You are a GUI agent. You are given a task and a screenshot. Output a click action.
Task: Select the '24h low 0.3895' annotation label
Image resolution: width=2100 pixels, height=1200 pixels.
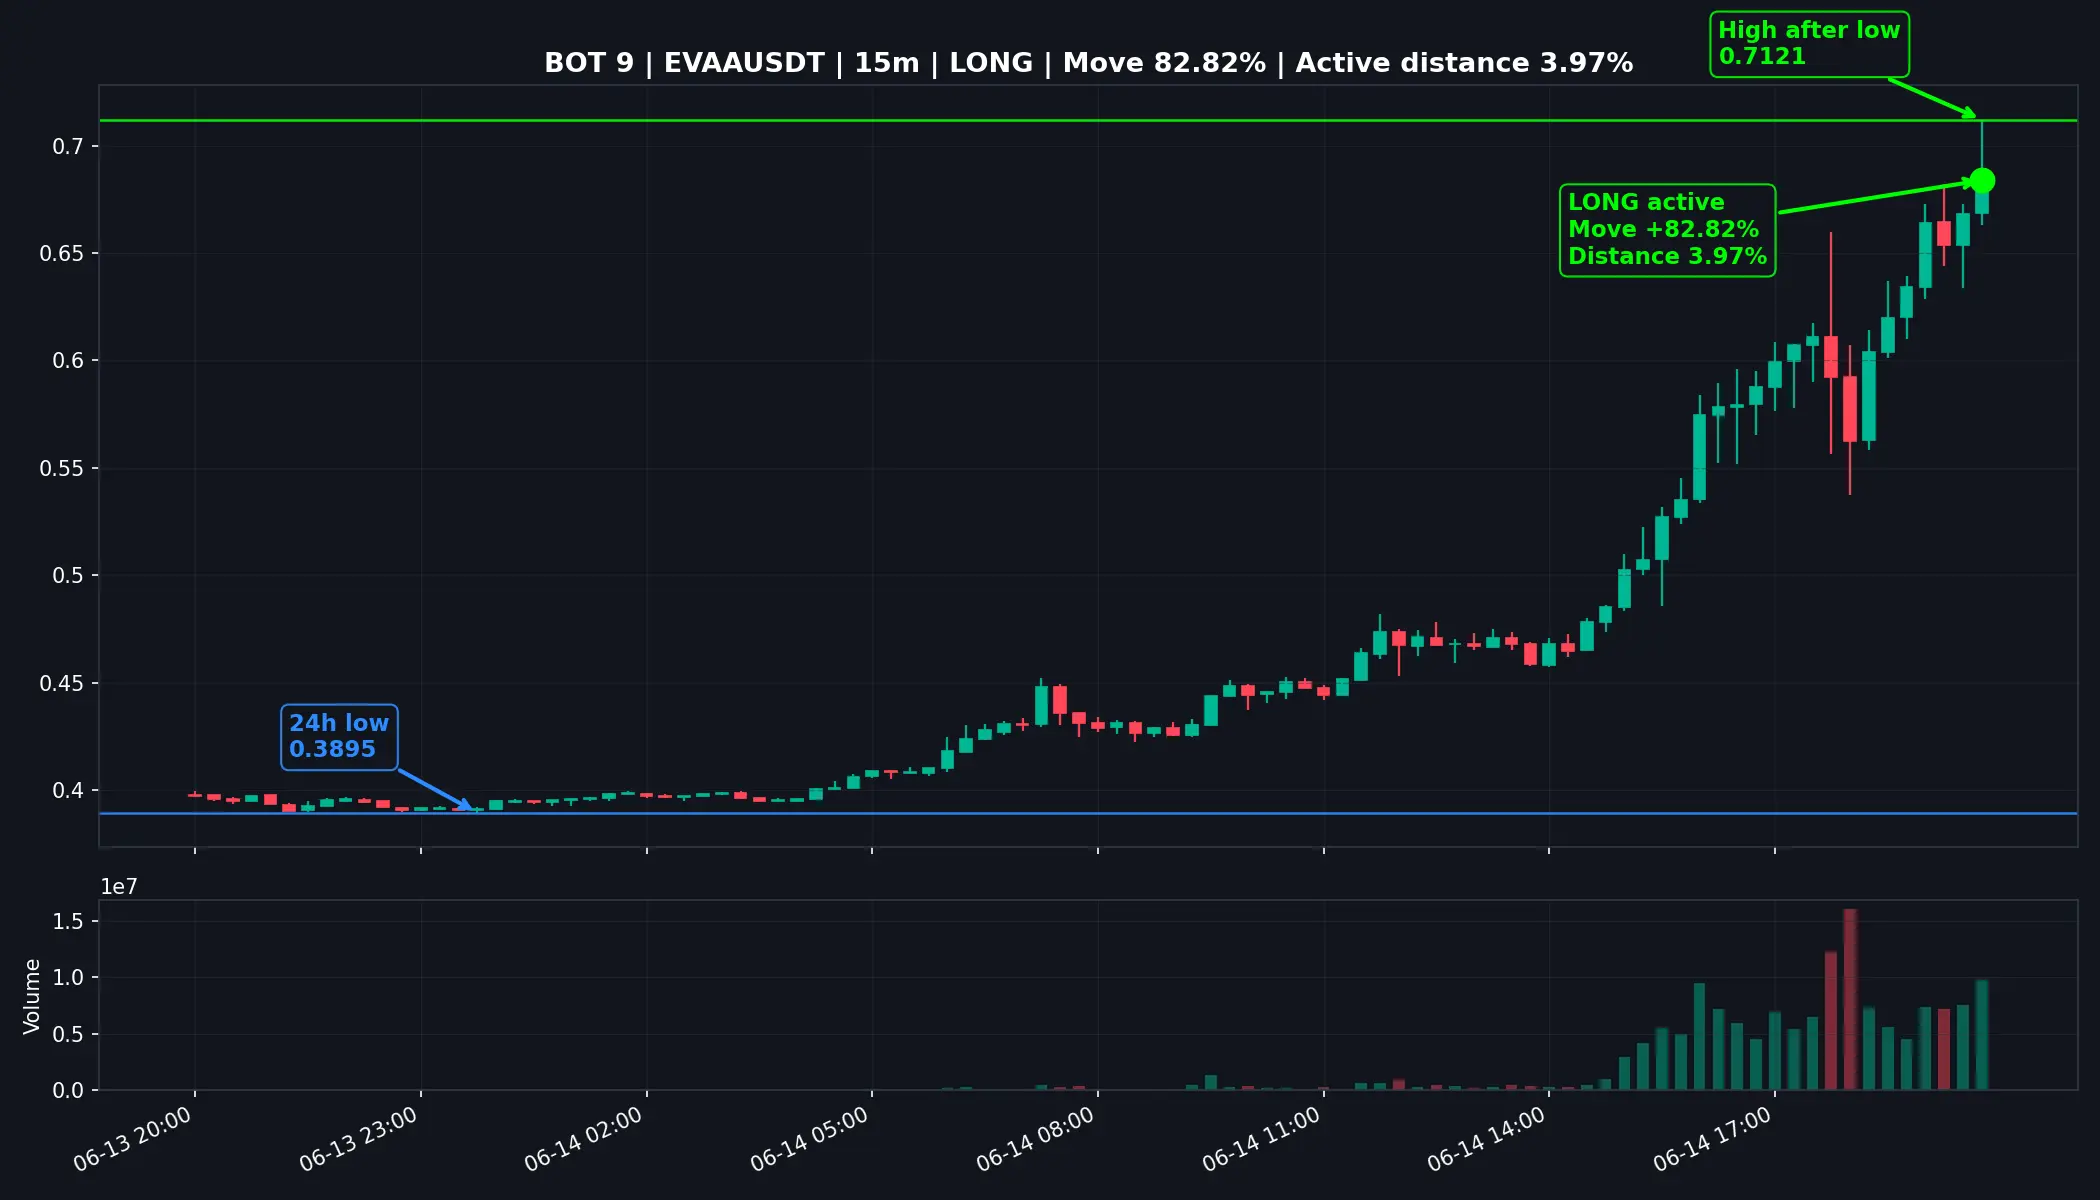tap(339, 737)
